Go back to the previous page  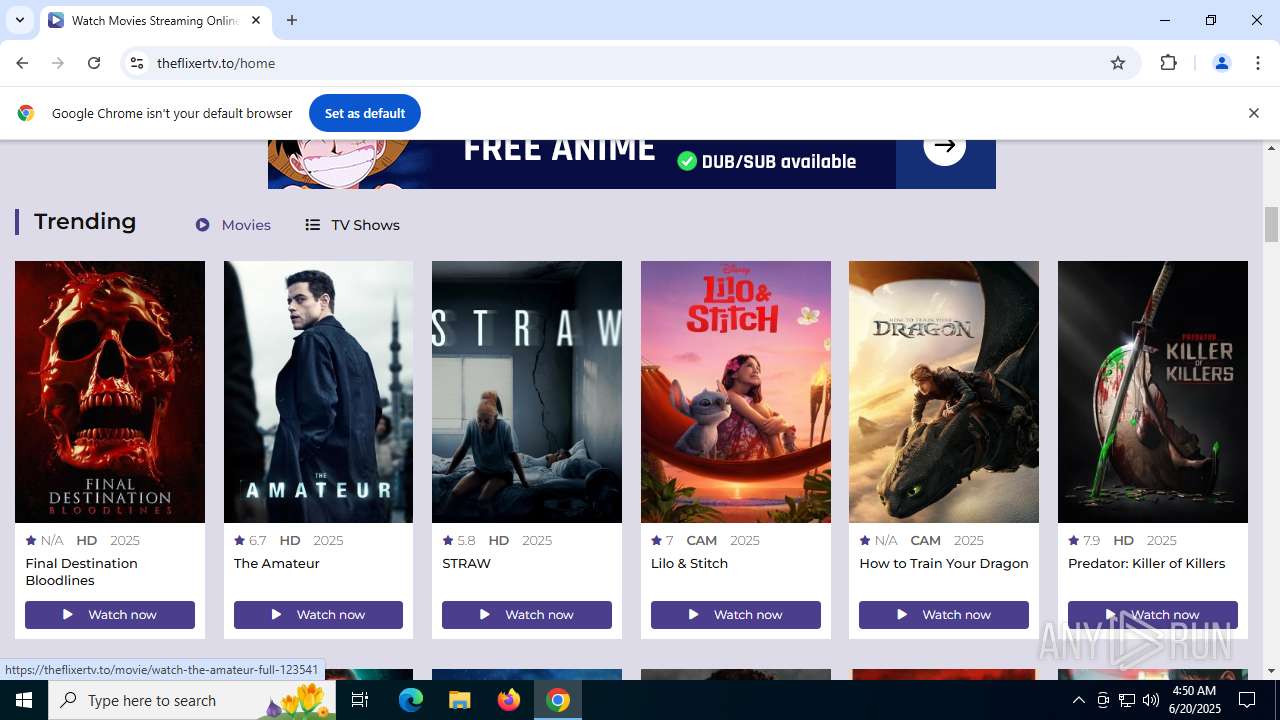pyautogui.click(x=22, y=63)
